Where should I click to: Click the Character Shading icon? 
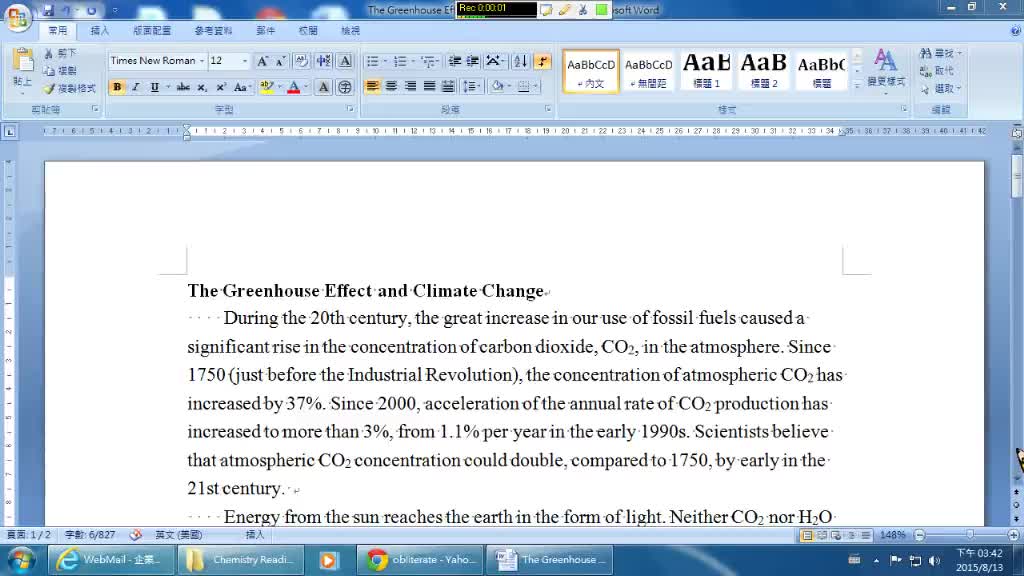coord(323,87)
